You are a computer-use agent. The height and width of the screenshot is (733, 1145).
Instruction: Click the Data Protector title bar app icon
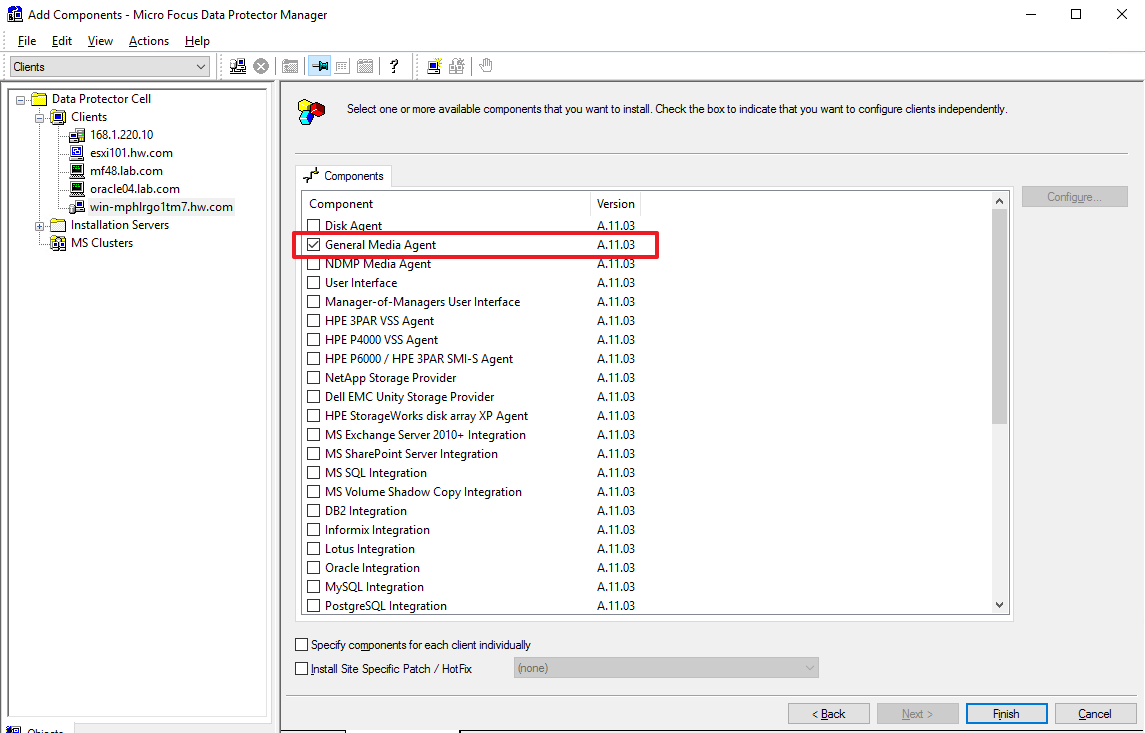(15, 14)
